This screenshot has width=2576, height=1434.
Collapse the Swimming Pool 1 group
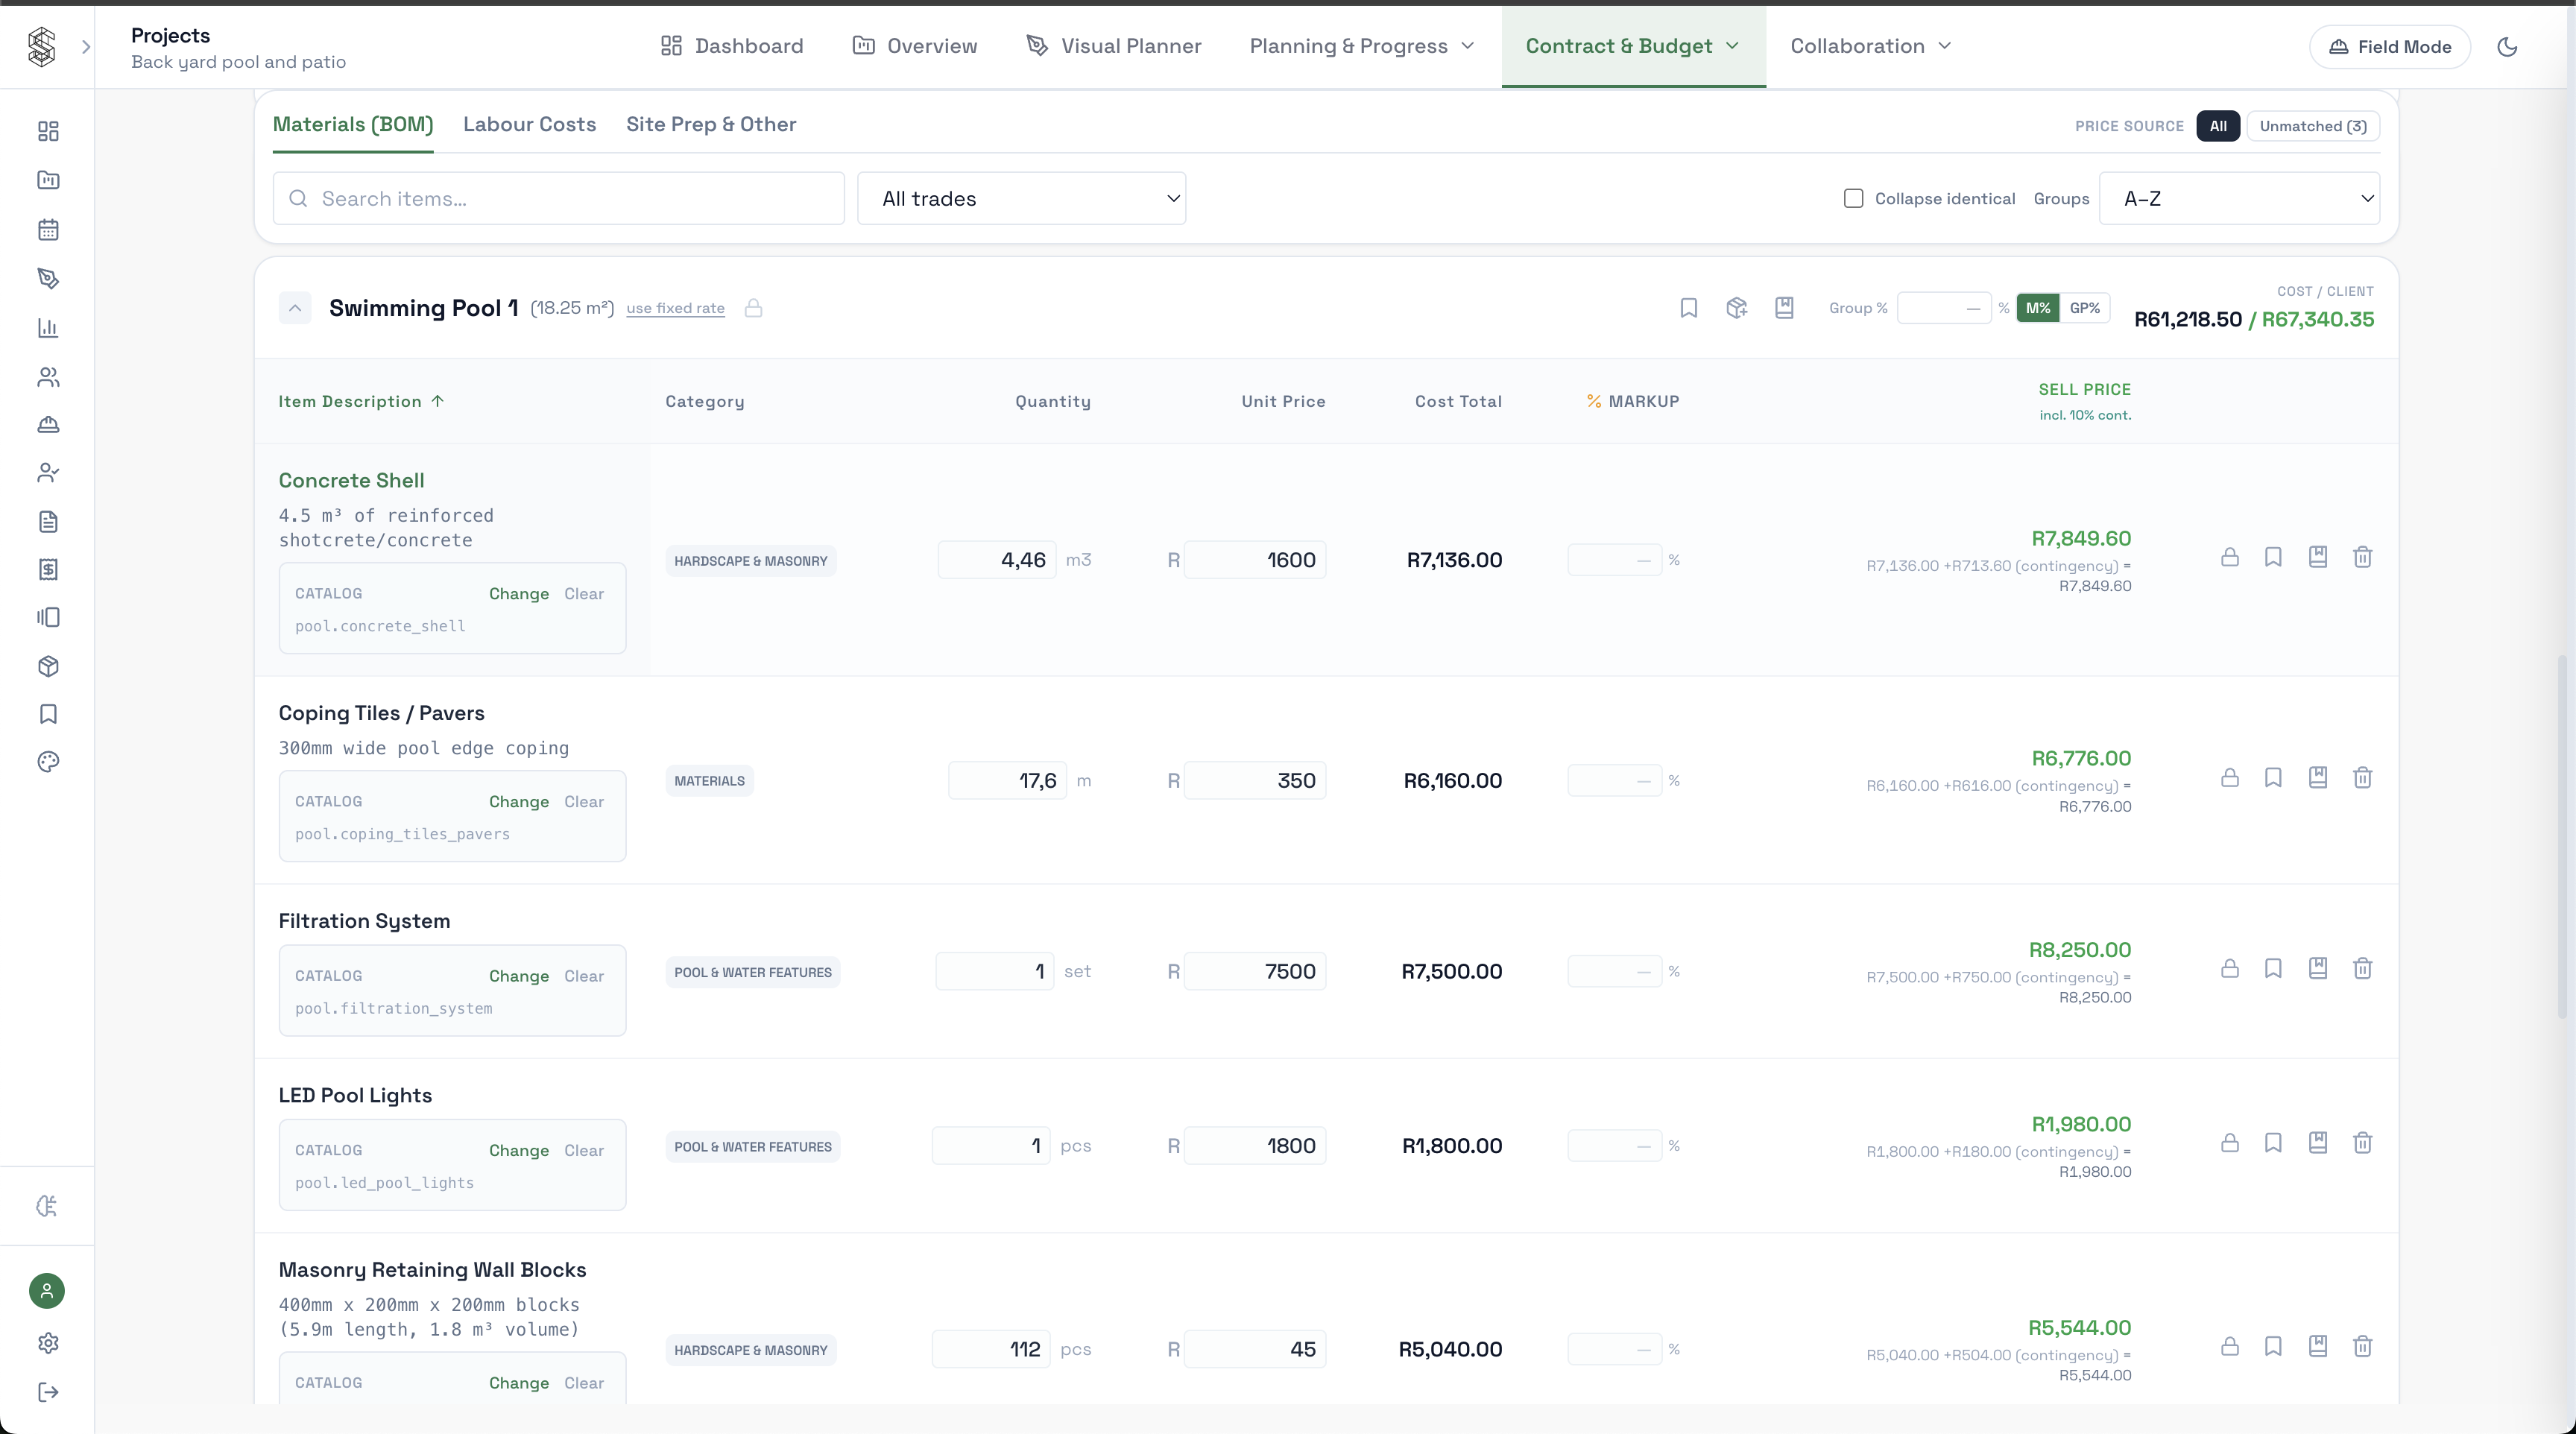[x=295, y=308]
